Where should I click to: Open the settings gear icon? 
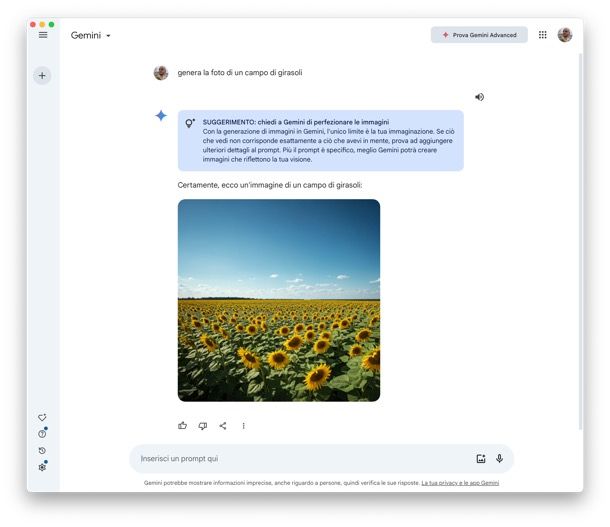pyautogui.click(x=42, y=467)
